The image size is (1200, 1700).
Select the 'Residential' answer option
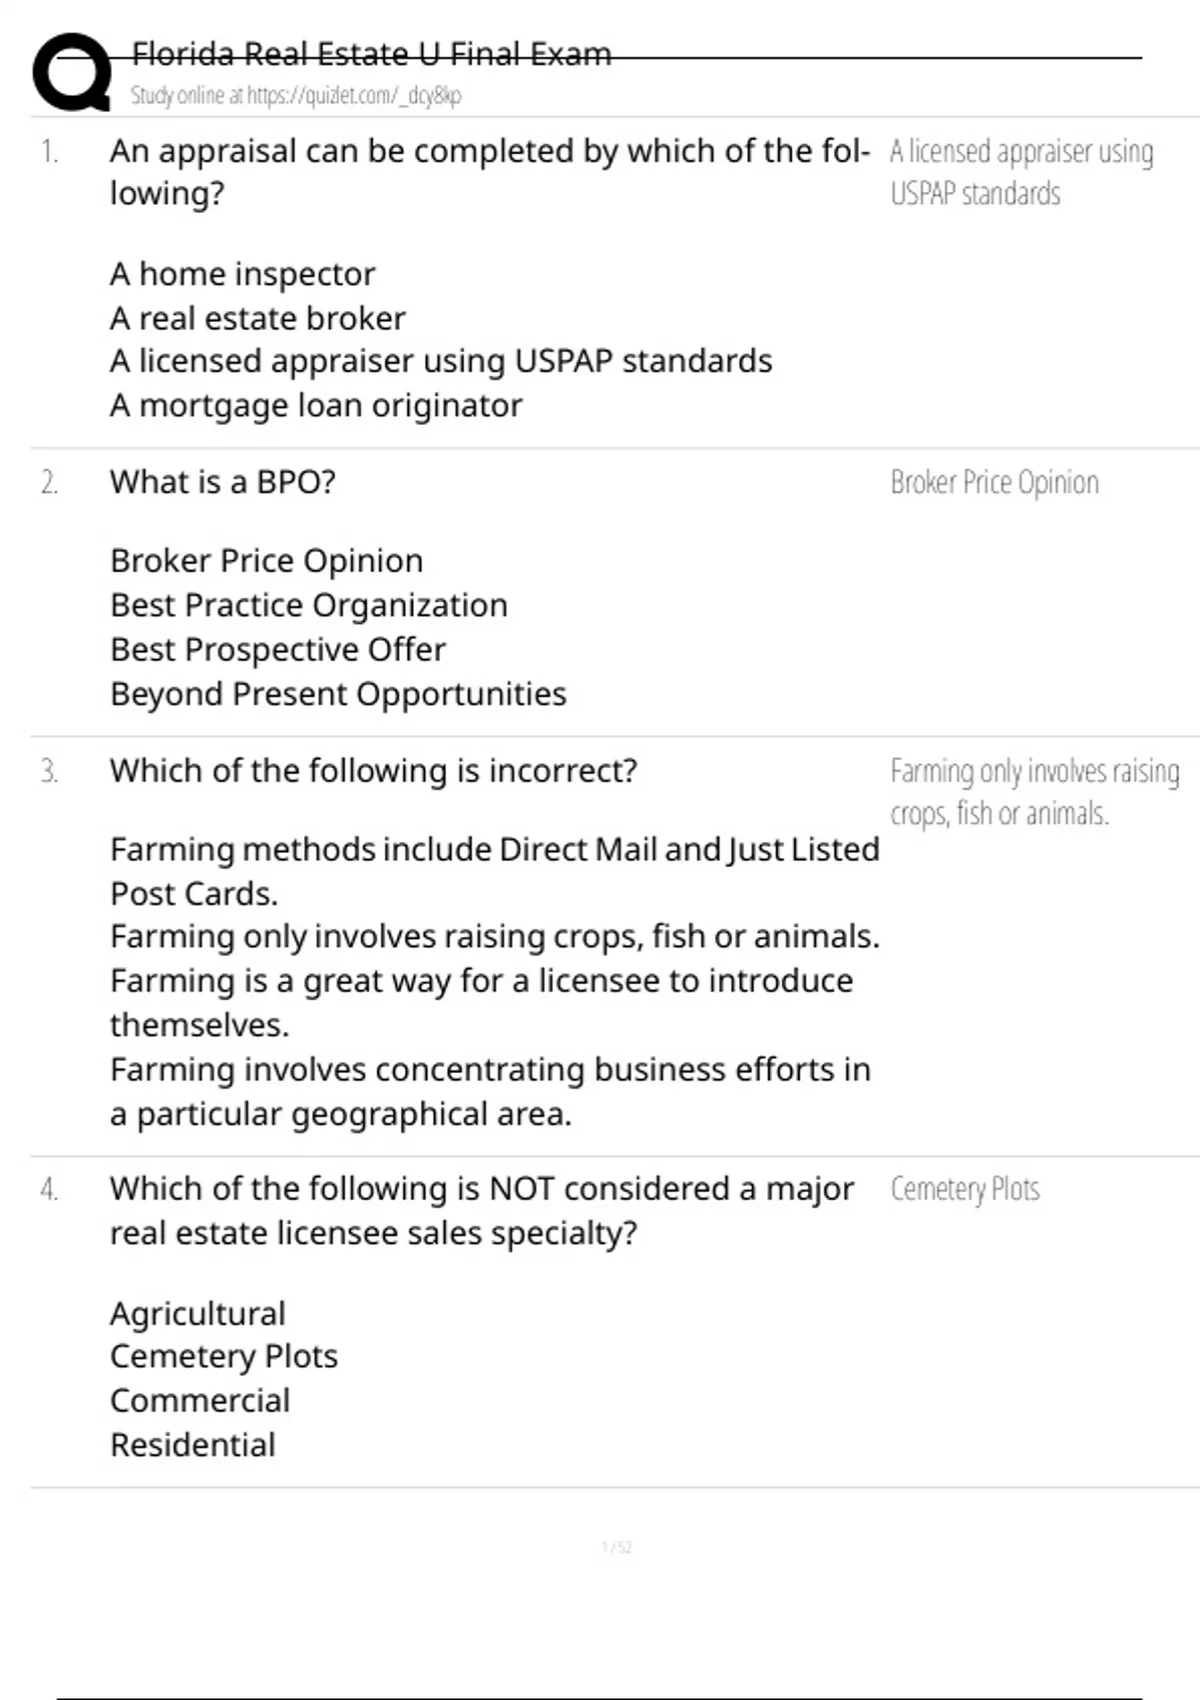[192, 1445]
